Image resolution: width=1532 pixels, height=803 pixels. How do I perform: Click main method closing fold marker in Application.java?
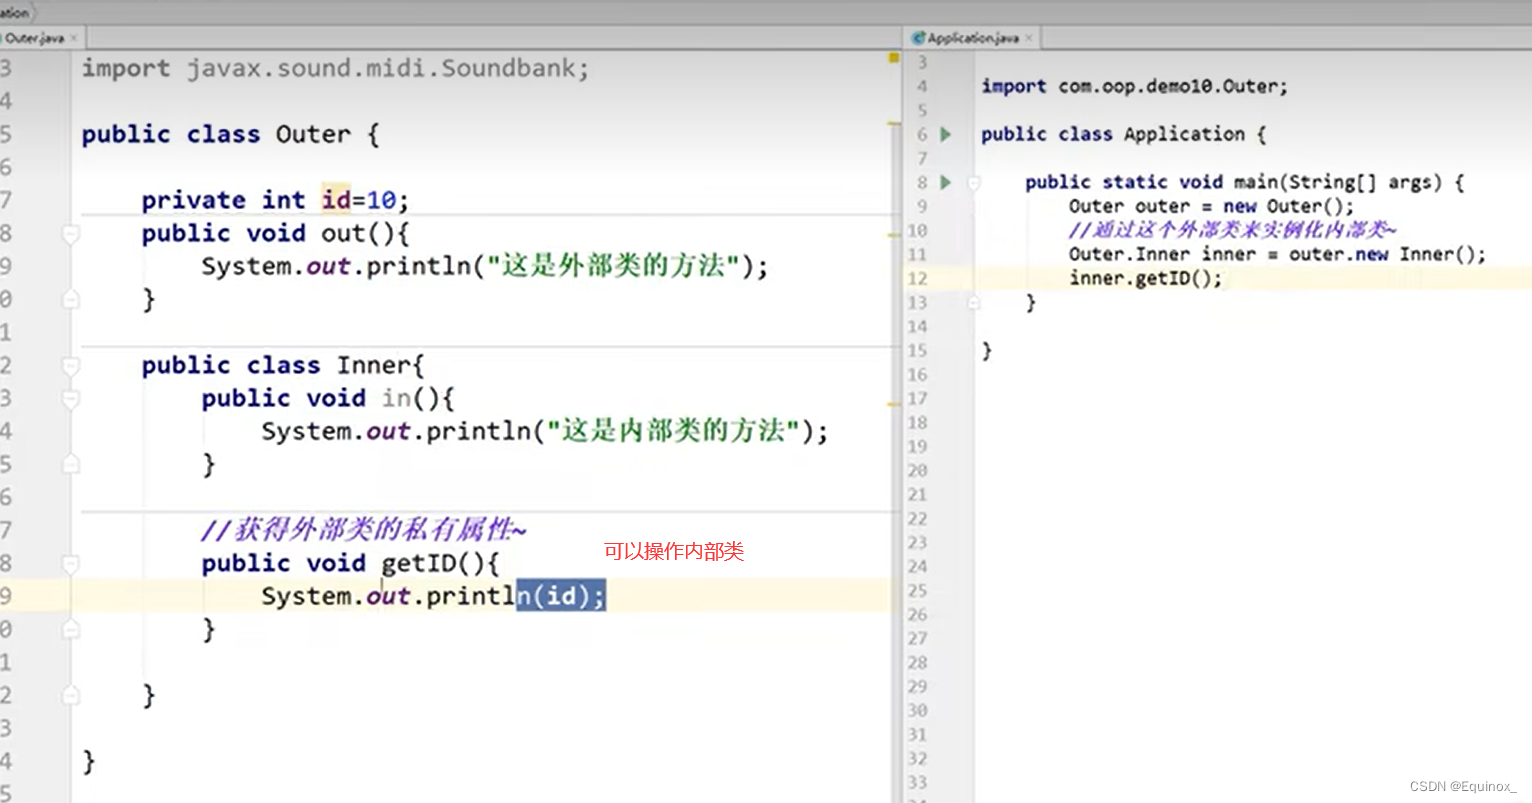pyautogui.click(x=973, y=302)
